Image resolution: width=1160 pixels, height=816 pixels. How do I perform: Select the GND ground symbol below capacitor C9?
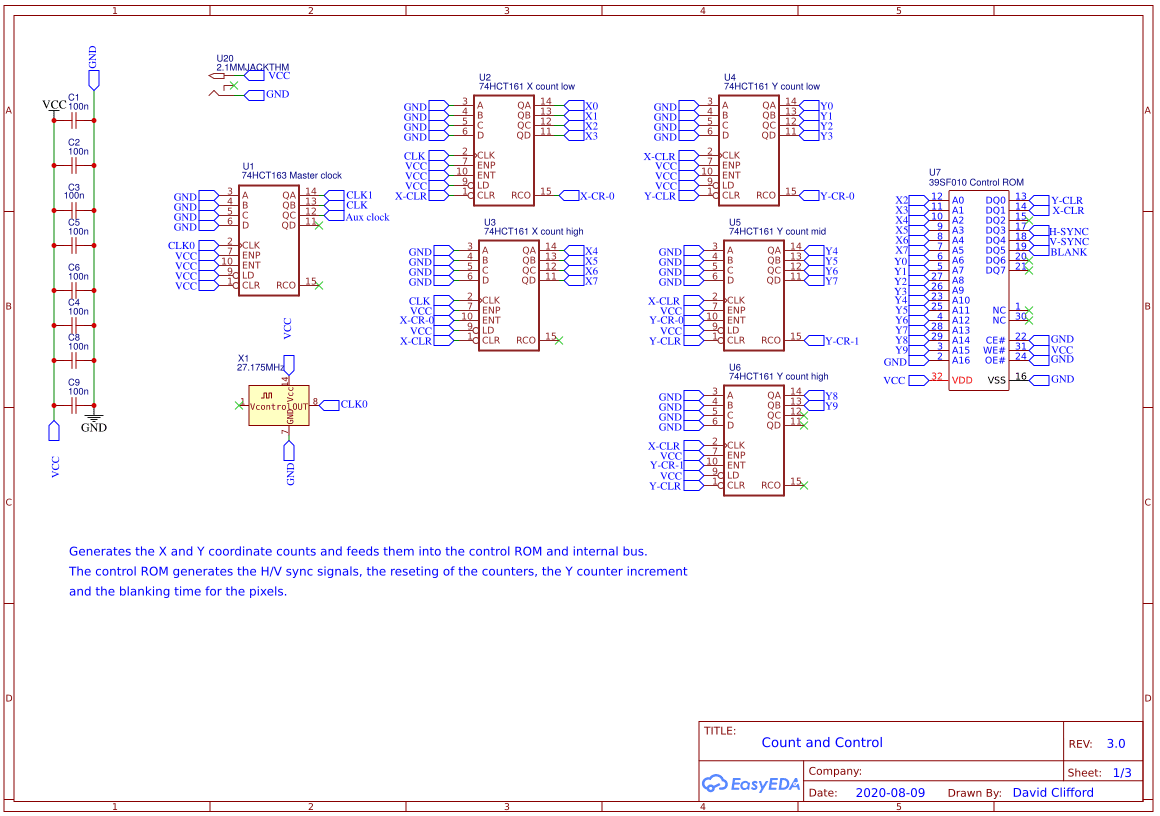94,423
